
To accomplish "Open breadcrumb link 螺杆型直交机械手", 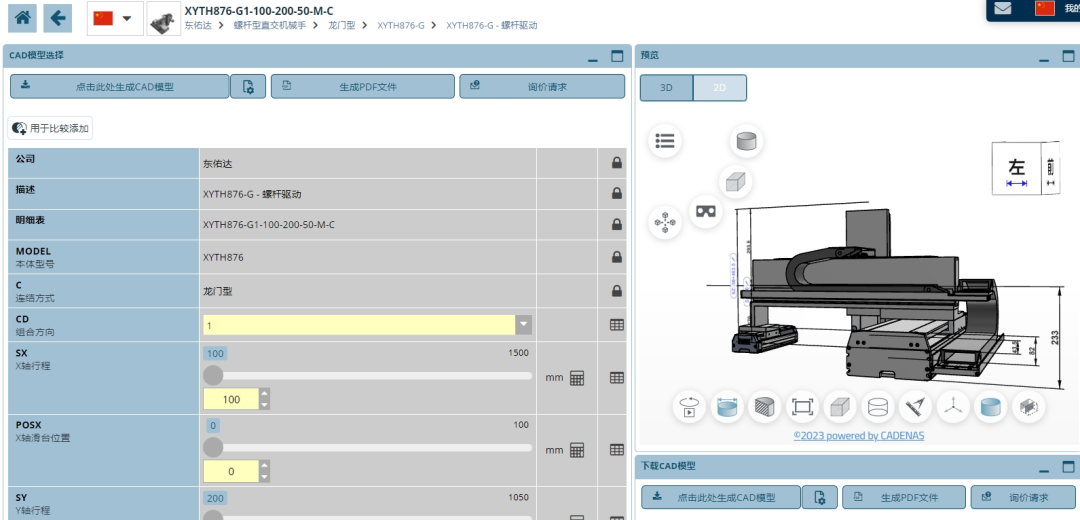I will (270, 25).
